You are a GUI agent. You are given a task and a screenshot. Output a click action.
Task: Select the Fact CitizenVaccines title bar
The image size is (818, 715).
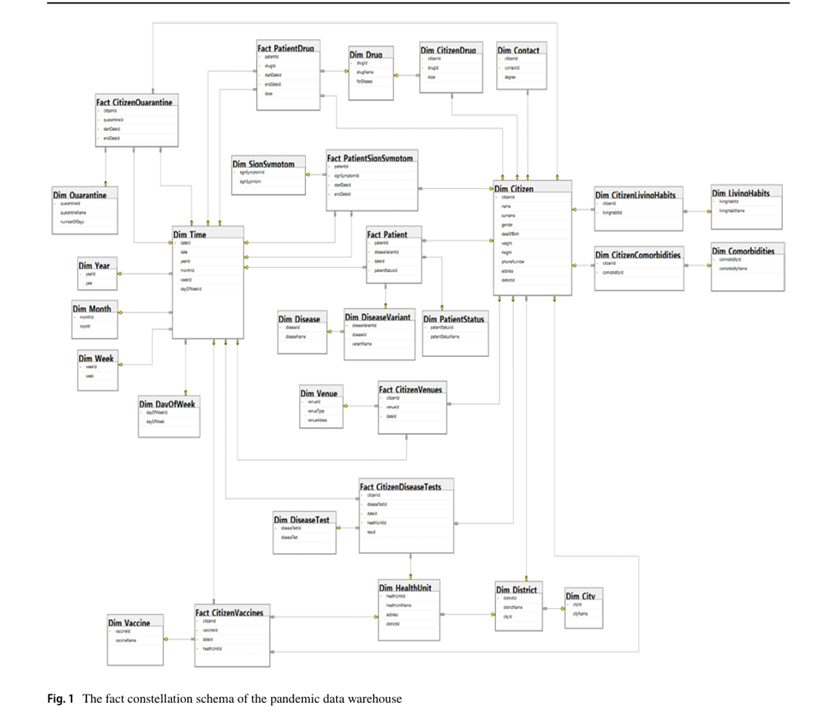pyautogui.click(x=228, y=611)
